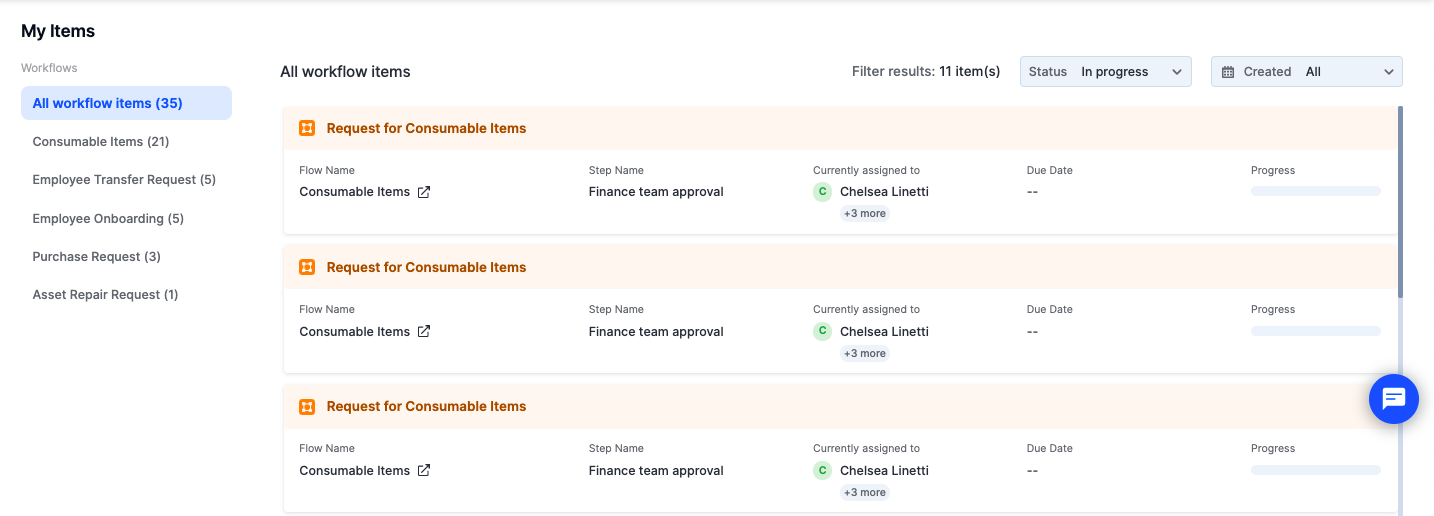Click external link icon in second Consumable Items row

[424, 331]
